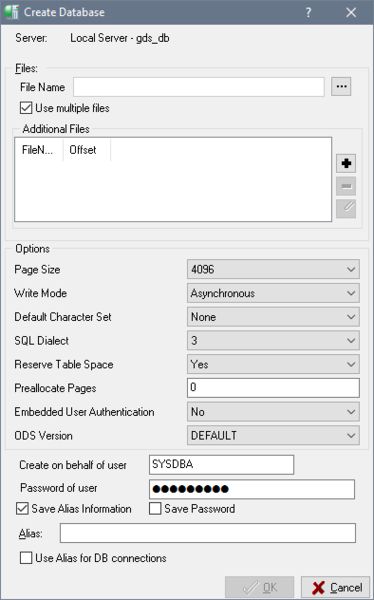Screen dimensions: 374x600
Task: Click the Password of user field
Action: [252, 489]
